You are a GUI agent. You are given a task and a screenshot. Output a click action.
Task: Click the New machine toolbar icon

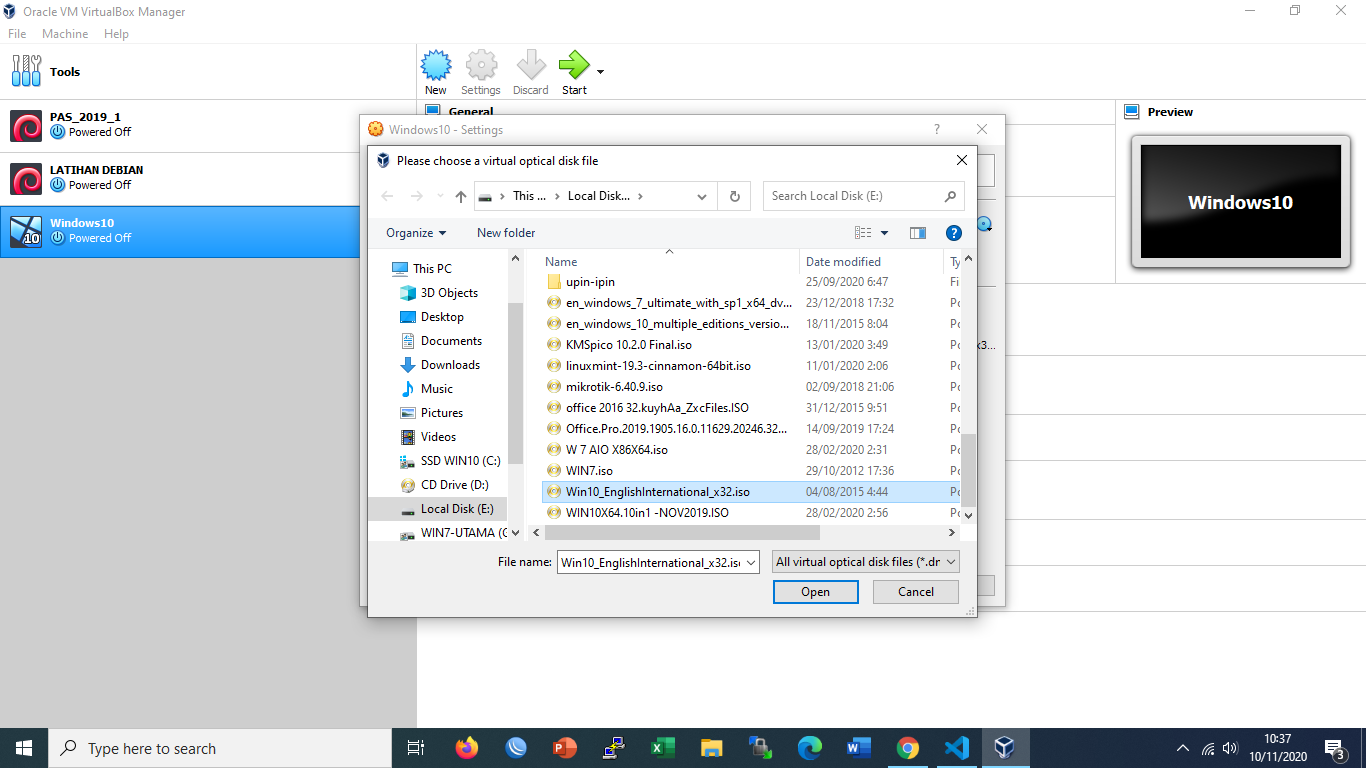tap(436, 72)
